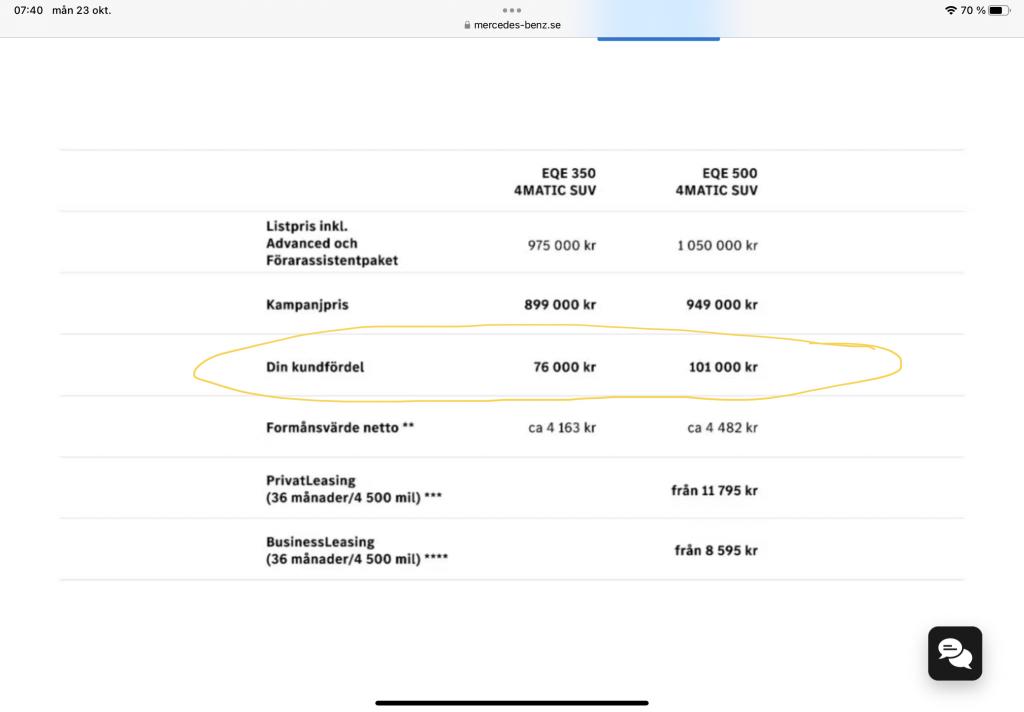
Task: Click the mercedes-benz.se address text
Action: coord(517,25)
